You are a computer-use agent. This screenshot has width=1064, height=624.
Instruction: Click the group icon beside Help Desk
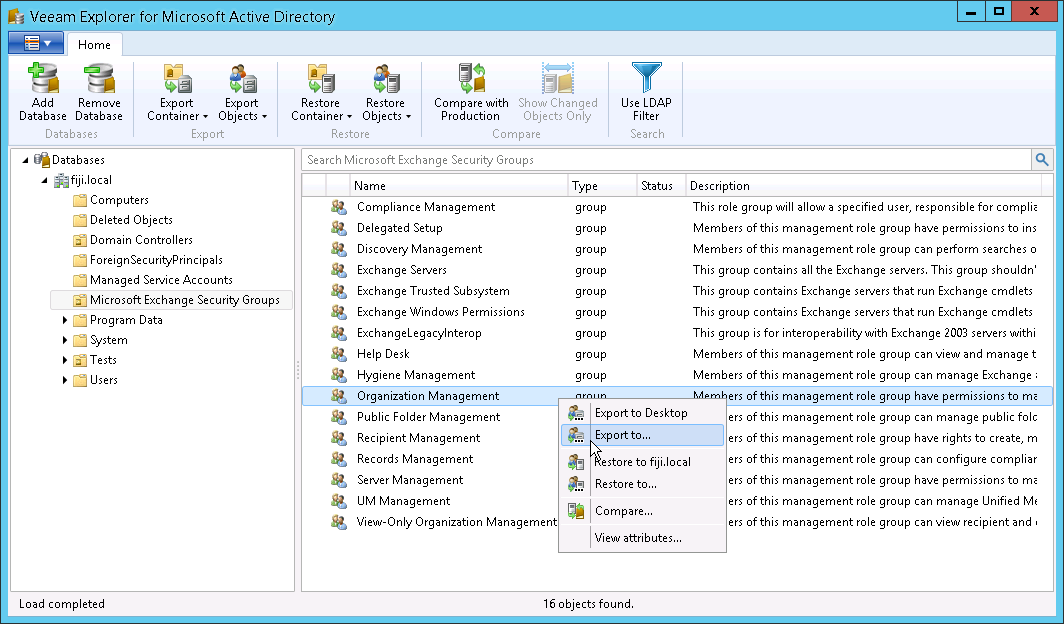coord(339,354)
